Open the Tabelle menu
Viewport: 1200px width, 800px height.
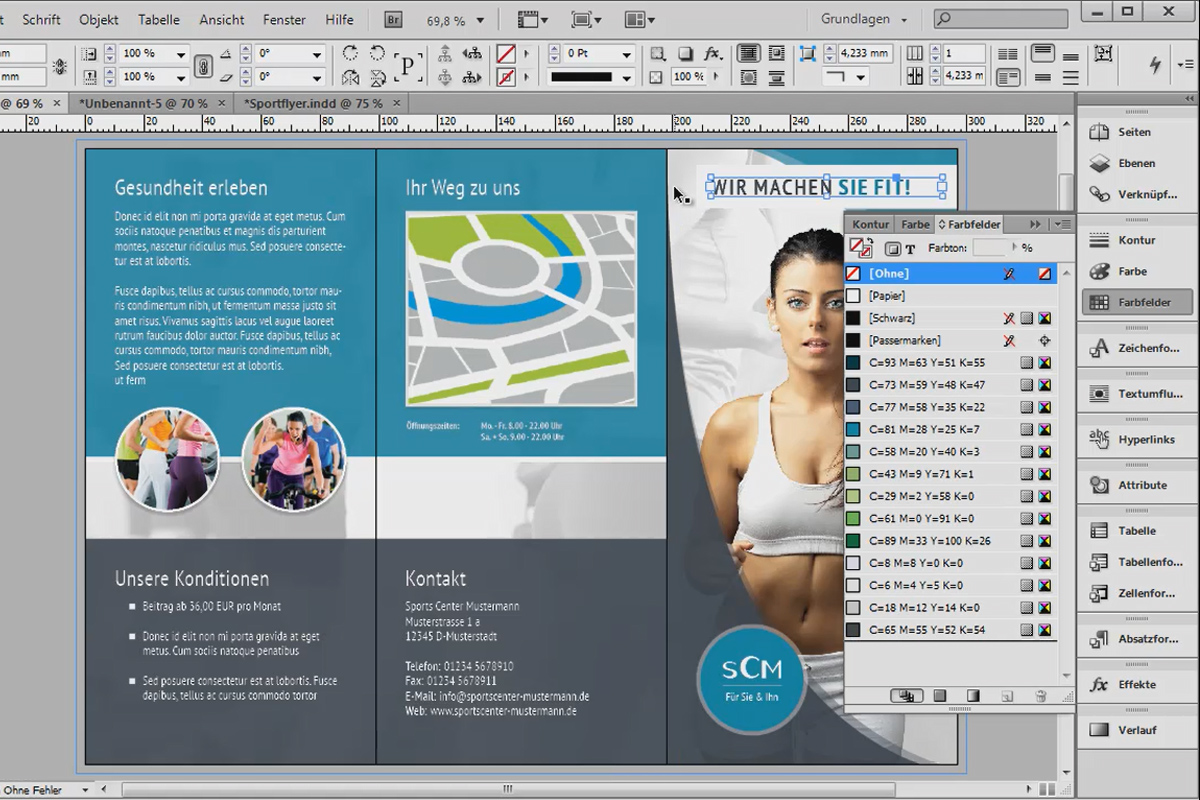159,20
